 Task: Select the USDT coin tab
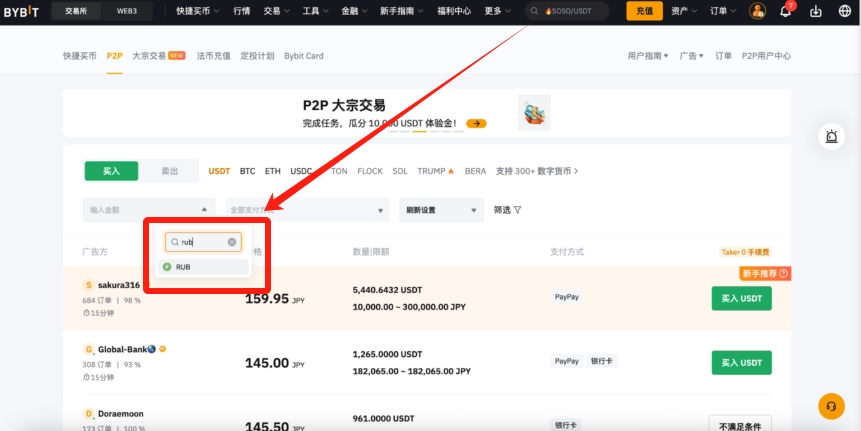point(219,171)
